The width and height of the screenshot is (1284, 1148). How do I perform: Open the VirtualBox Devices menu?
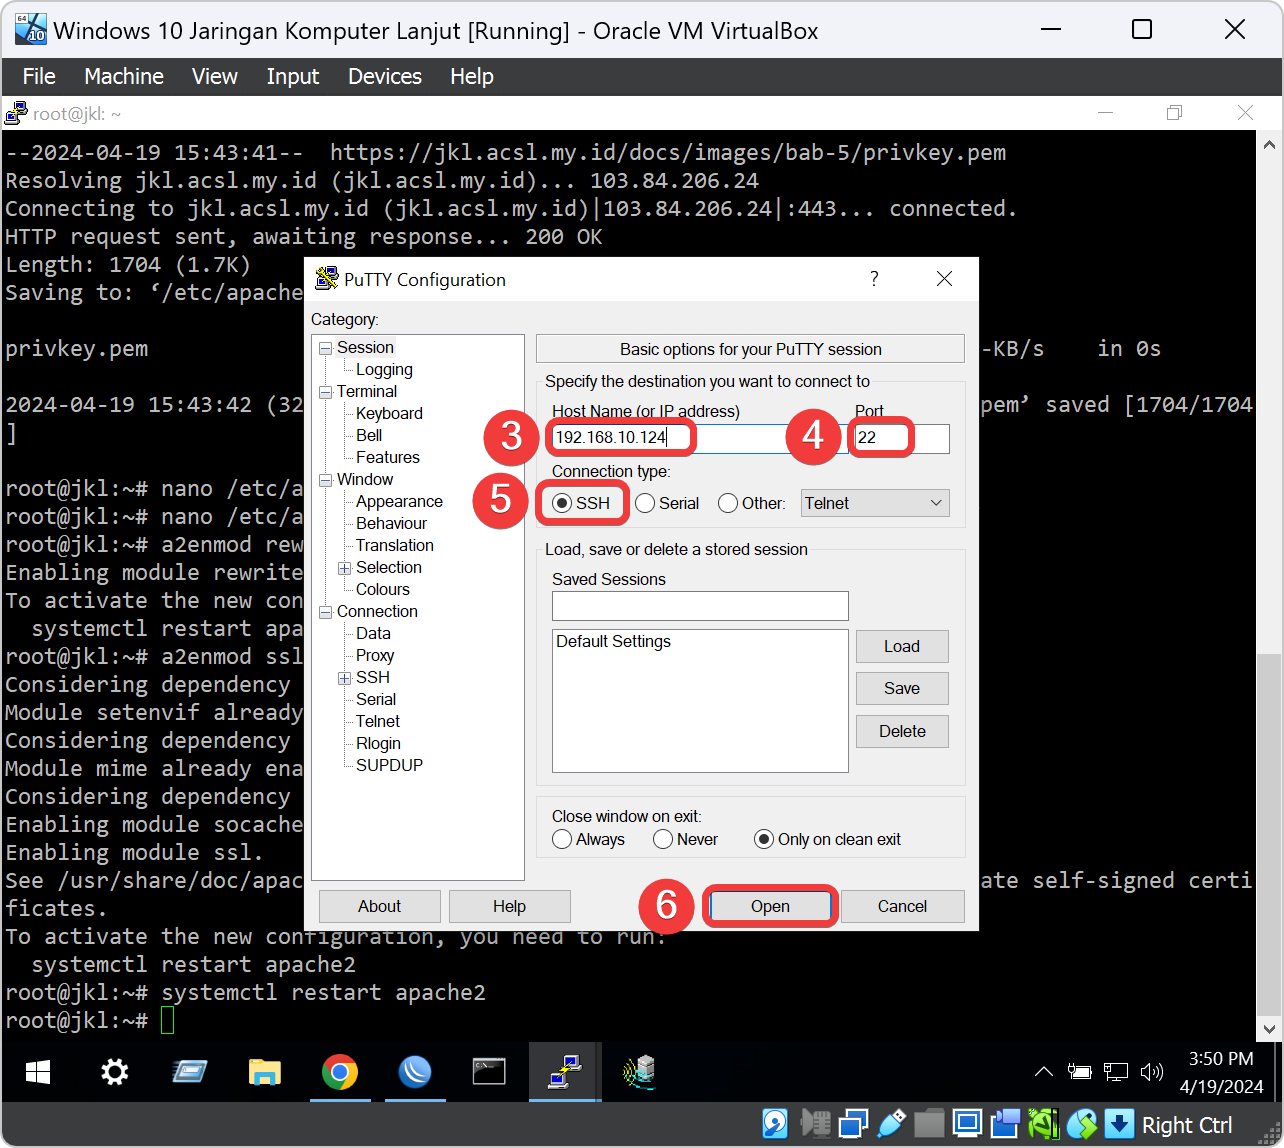[385, 76]
